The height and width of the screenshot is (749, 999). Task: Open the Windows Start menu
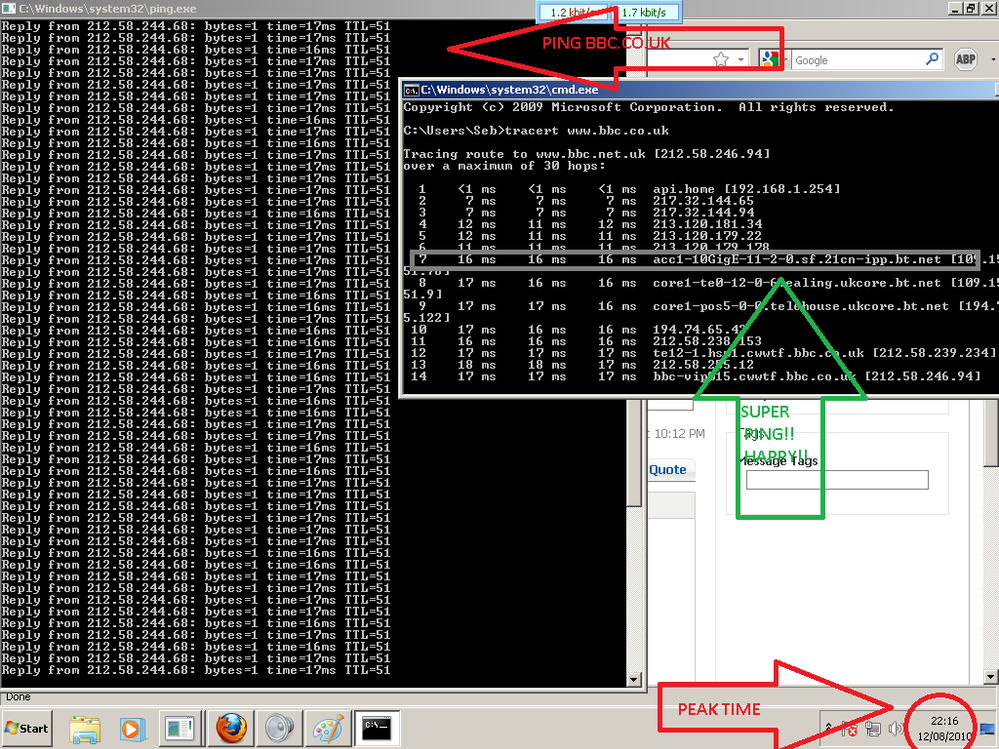(x=27, y=727)
